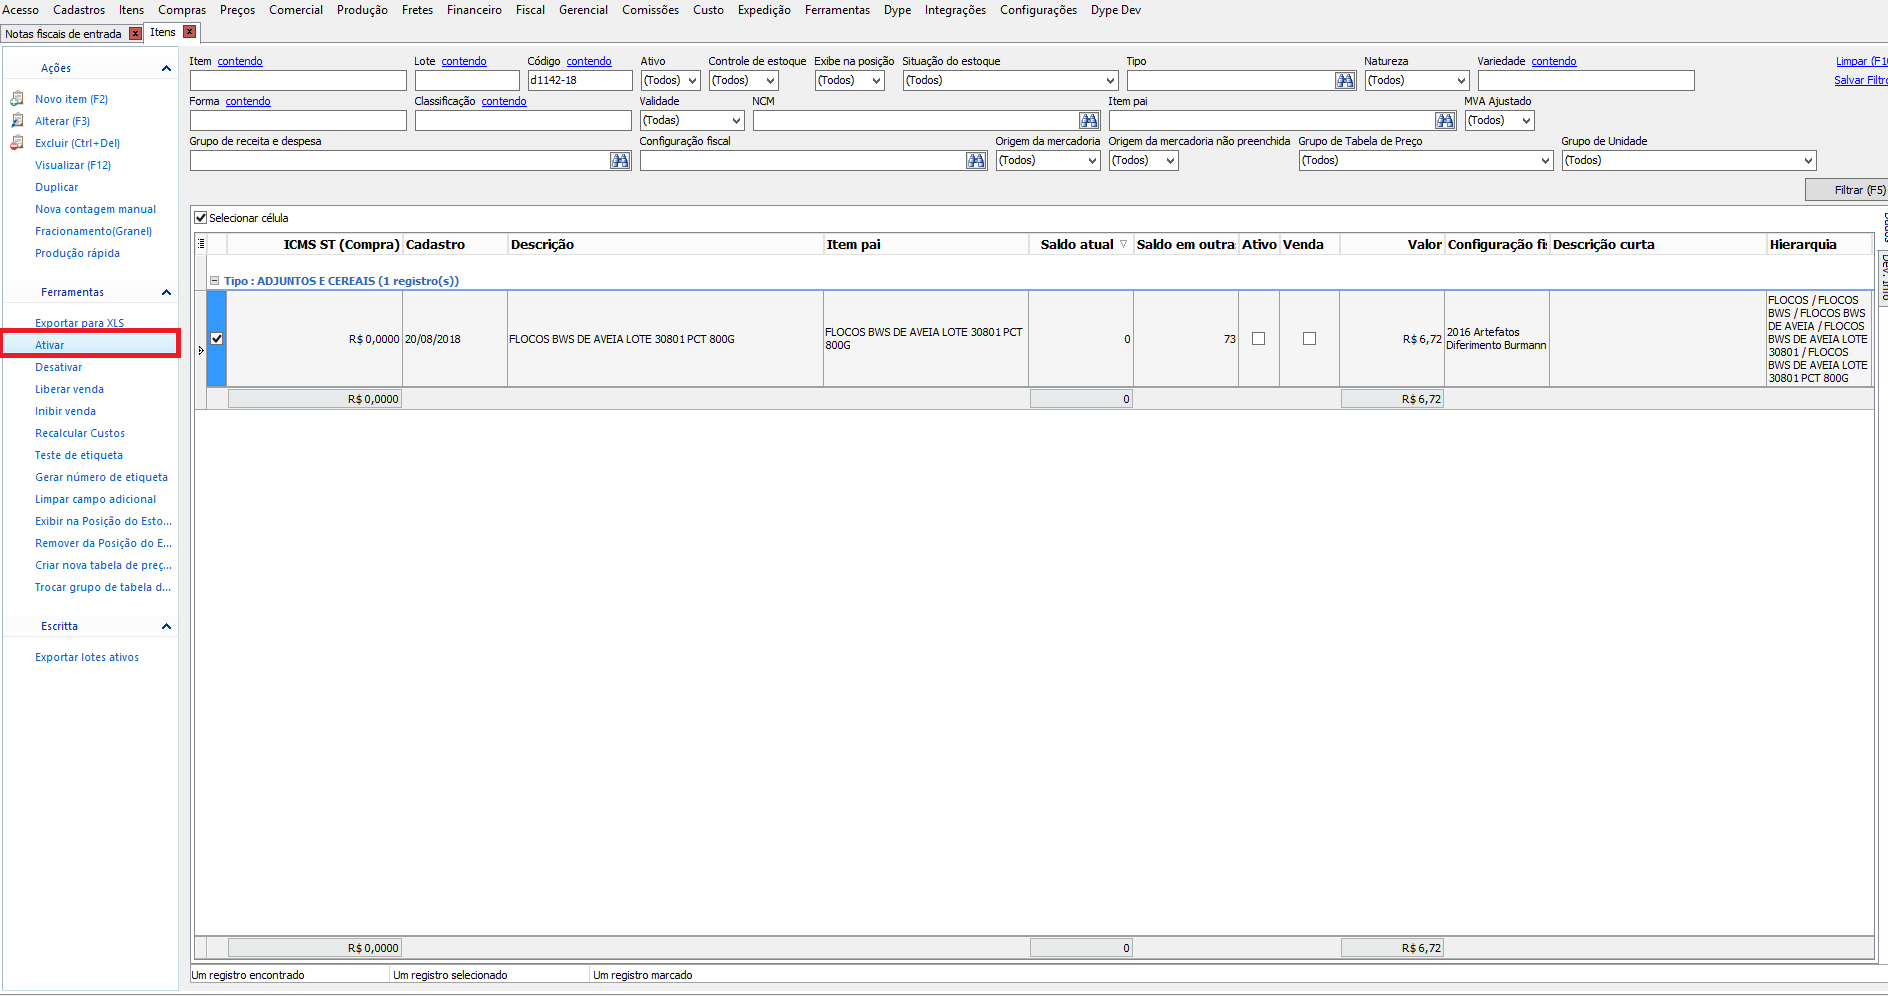Collapse the Escritta panel section
The image size is (1888, 996).
pyautogui.click(x=166, y=626)
